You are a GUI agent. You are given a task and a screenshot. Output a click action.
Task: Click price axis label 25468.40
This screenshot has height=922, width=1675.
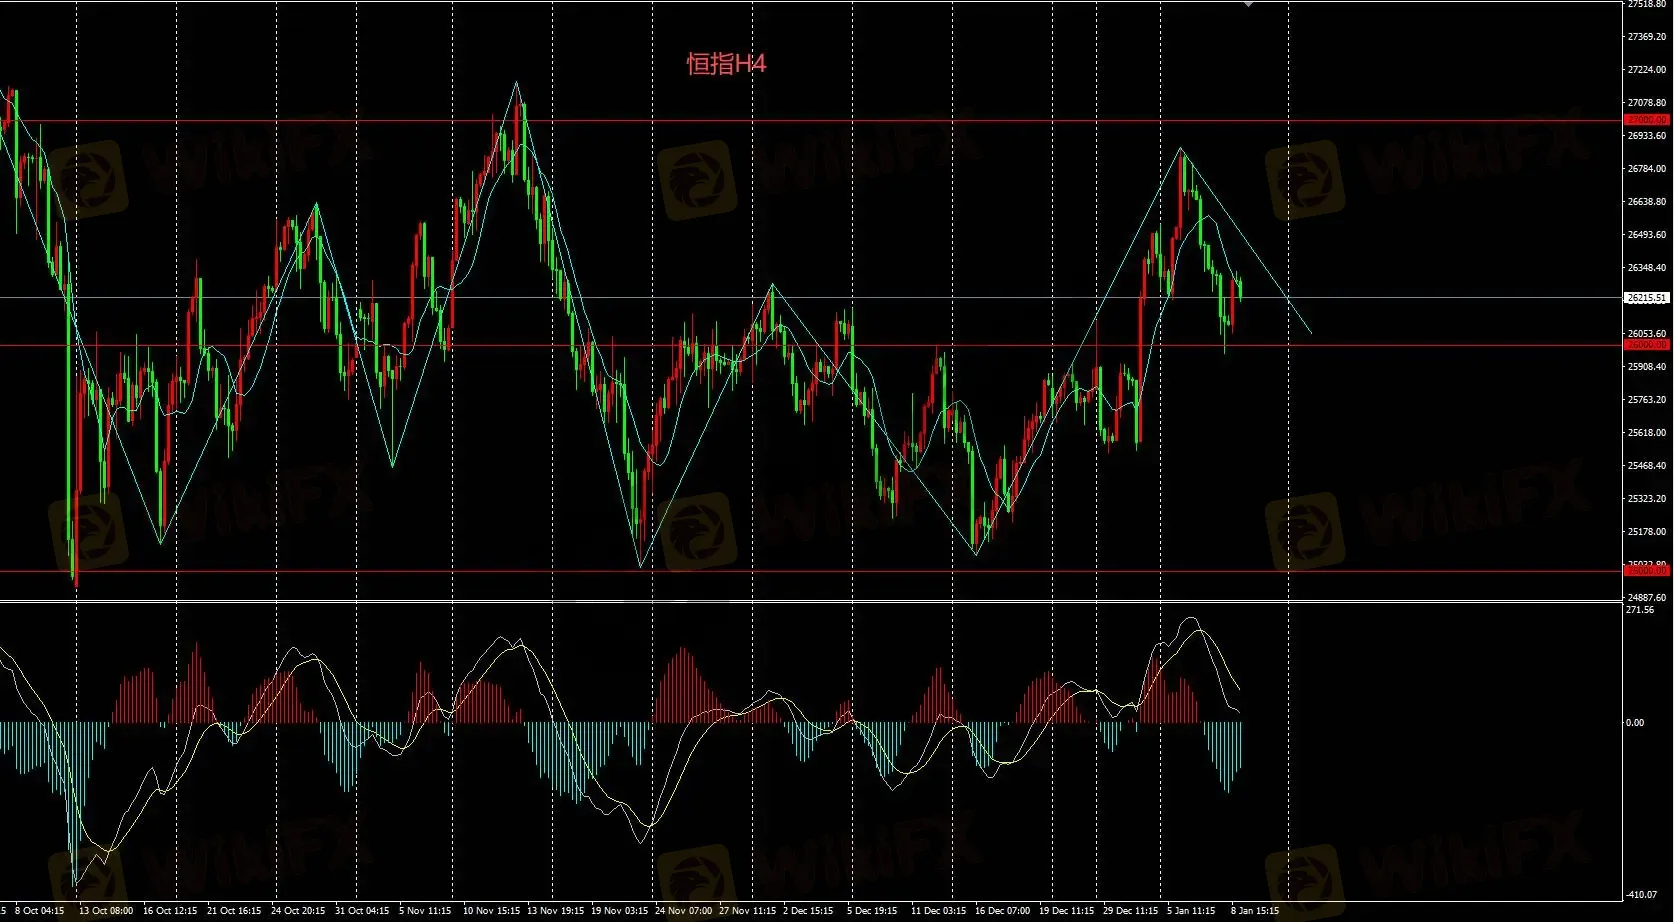[1647, 466]
